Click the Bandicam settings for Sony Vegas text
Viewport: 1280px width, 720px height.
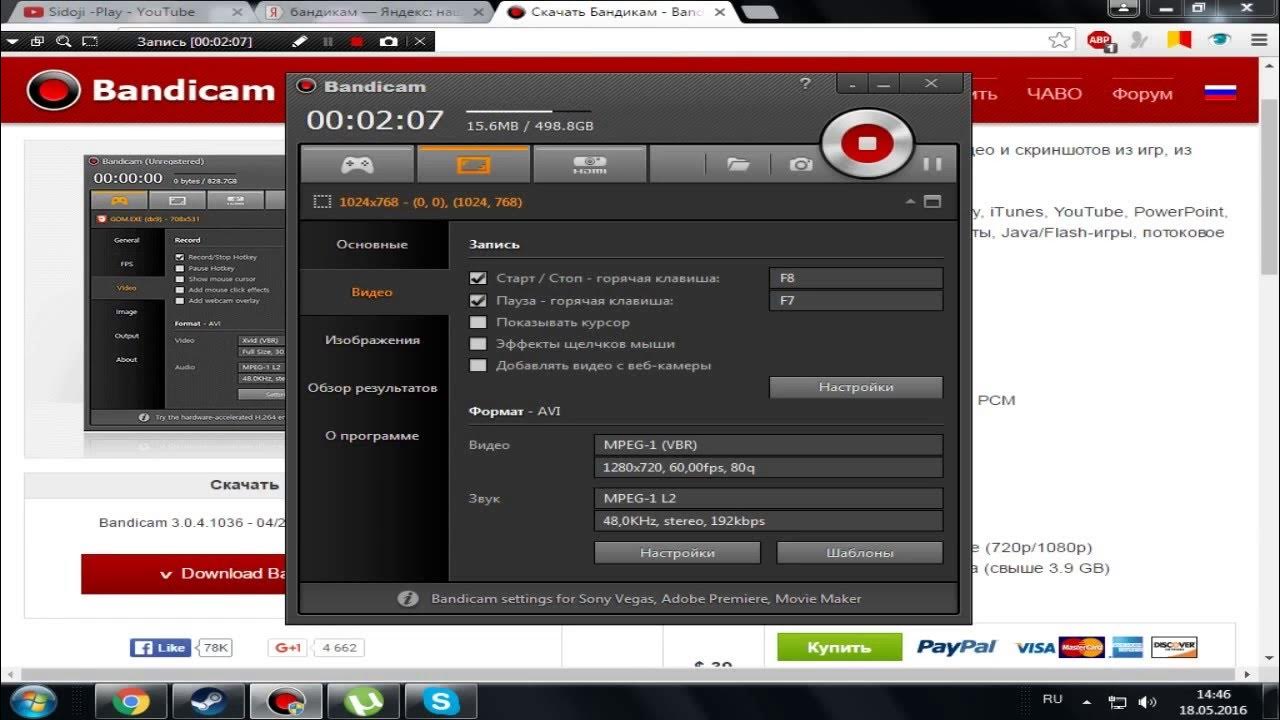point(646,599)
